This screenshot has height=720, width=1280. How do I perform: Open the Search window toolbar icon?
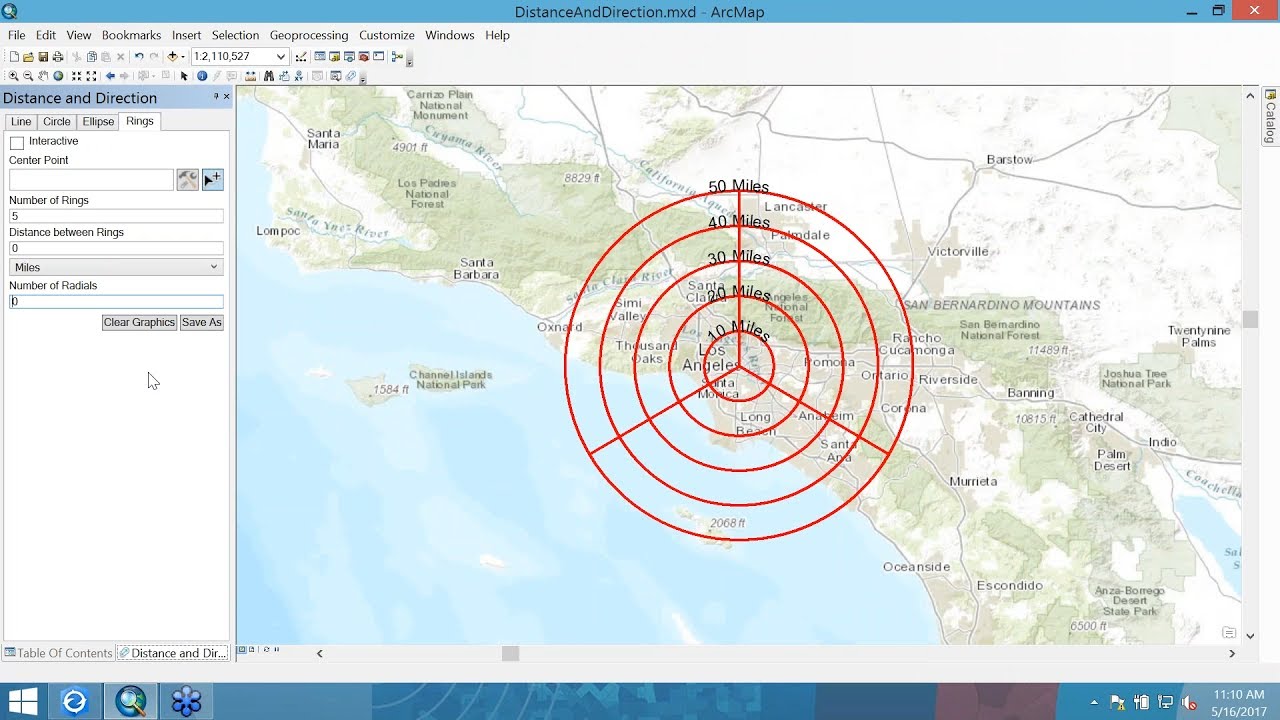[x=349, y=57]
